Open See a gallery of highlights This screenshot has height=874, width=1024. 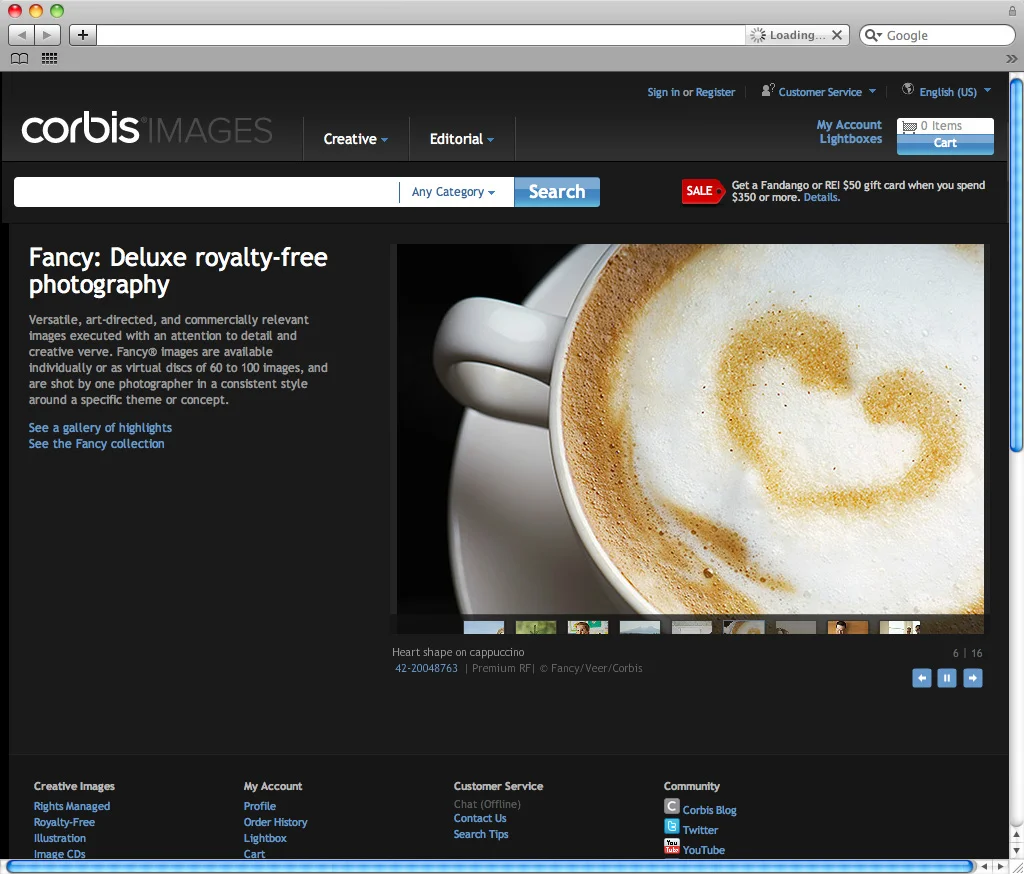tap(100, 428)
